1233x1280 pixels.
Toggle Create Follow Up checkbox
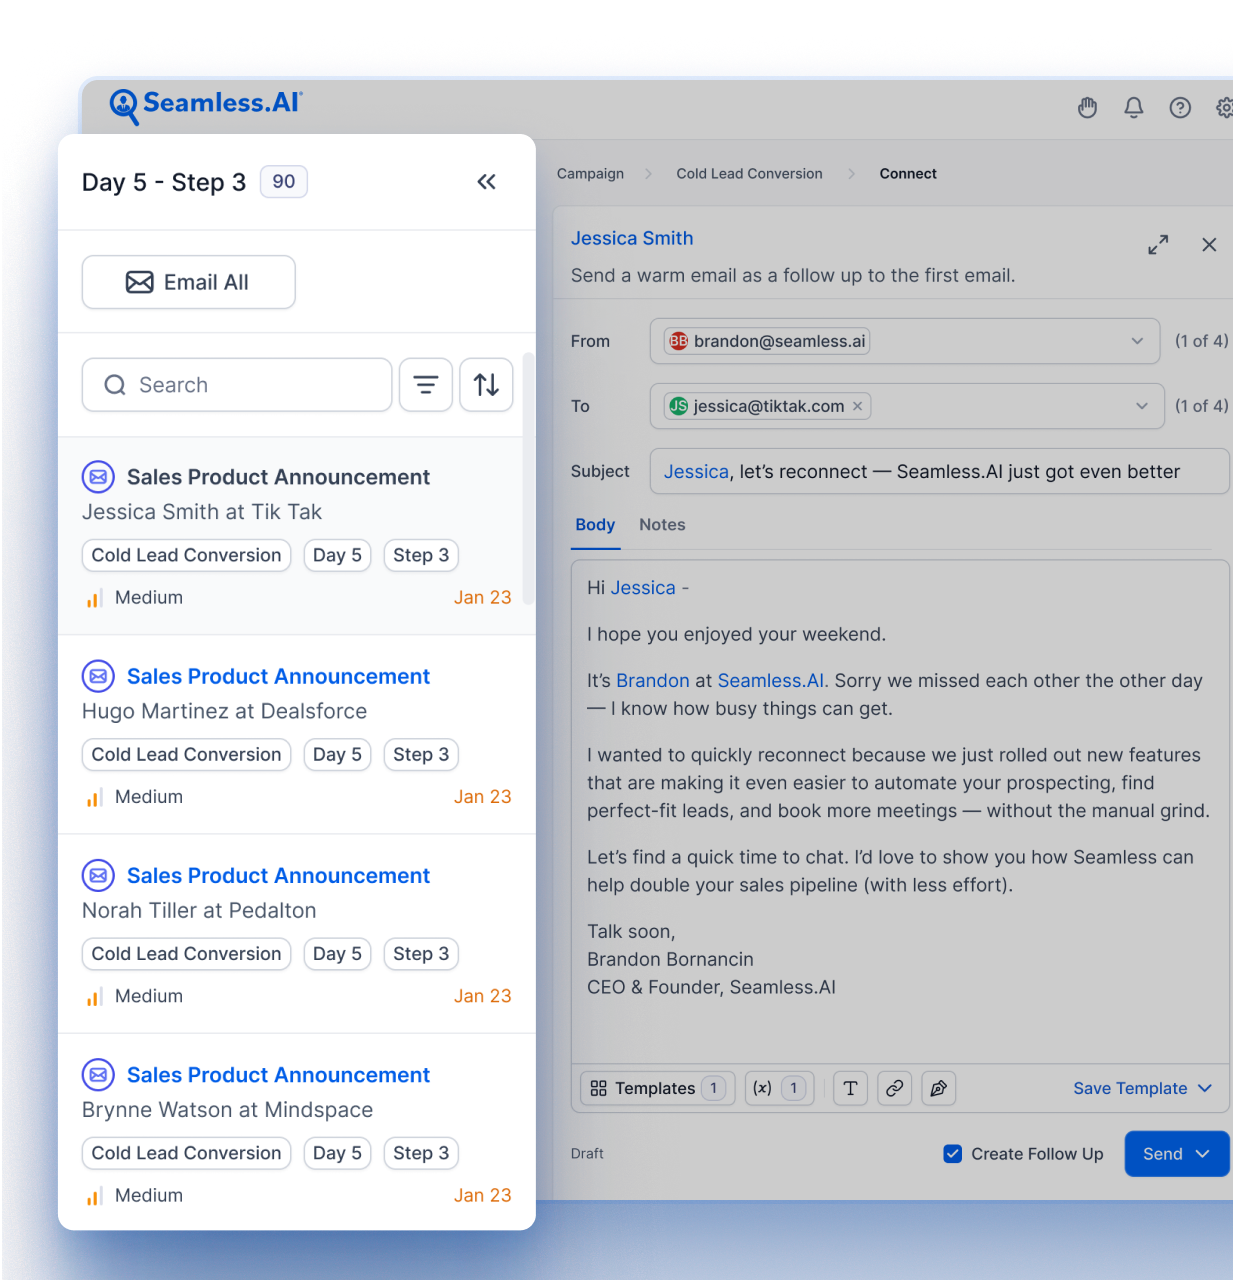[x=953, y=1154]
